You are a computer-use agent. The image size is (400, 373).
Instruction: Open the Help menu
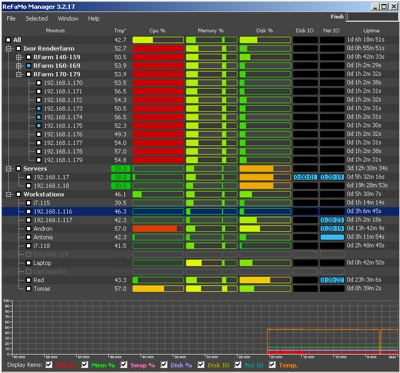pos(94,19)
